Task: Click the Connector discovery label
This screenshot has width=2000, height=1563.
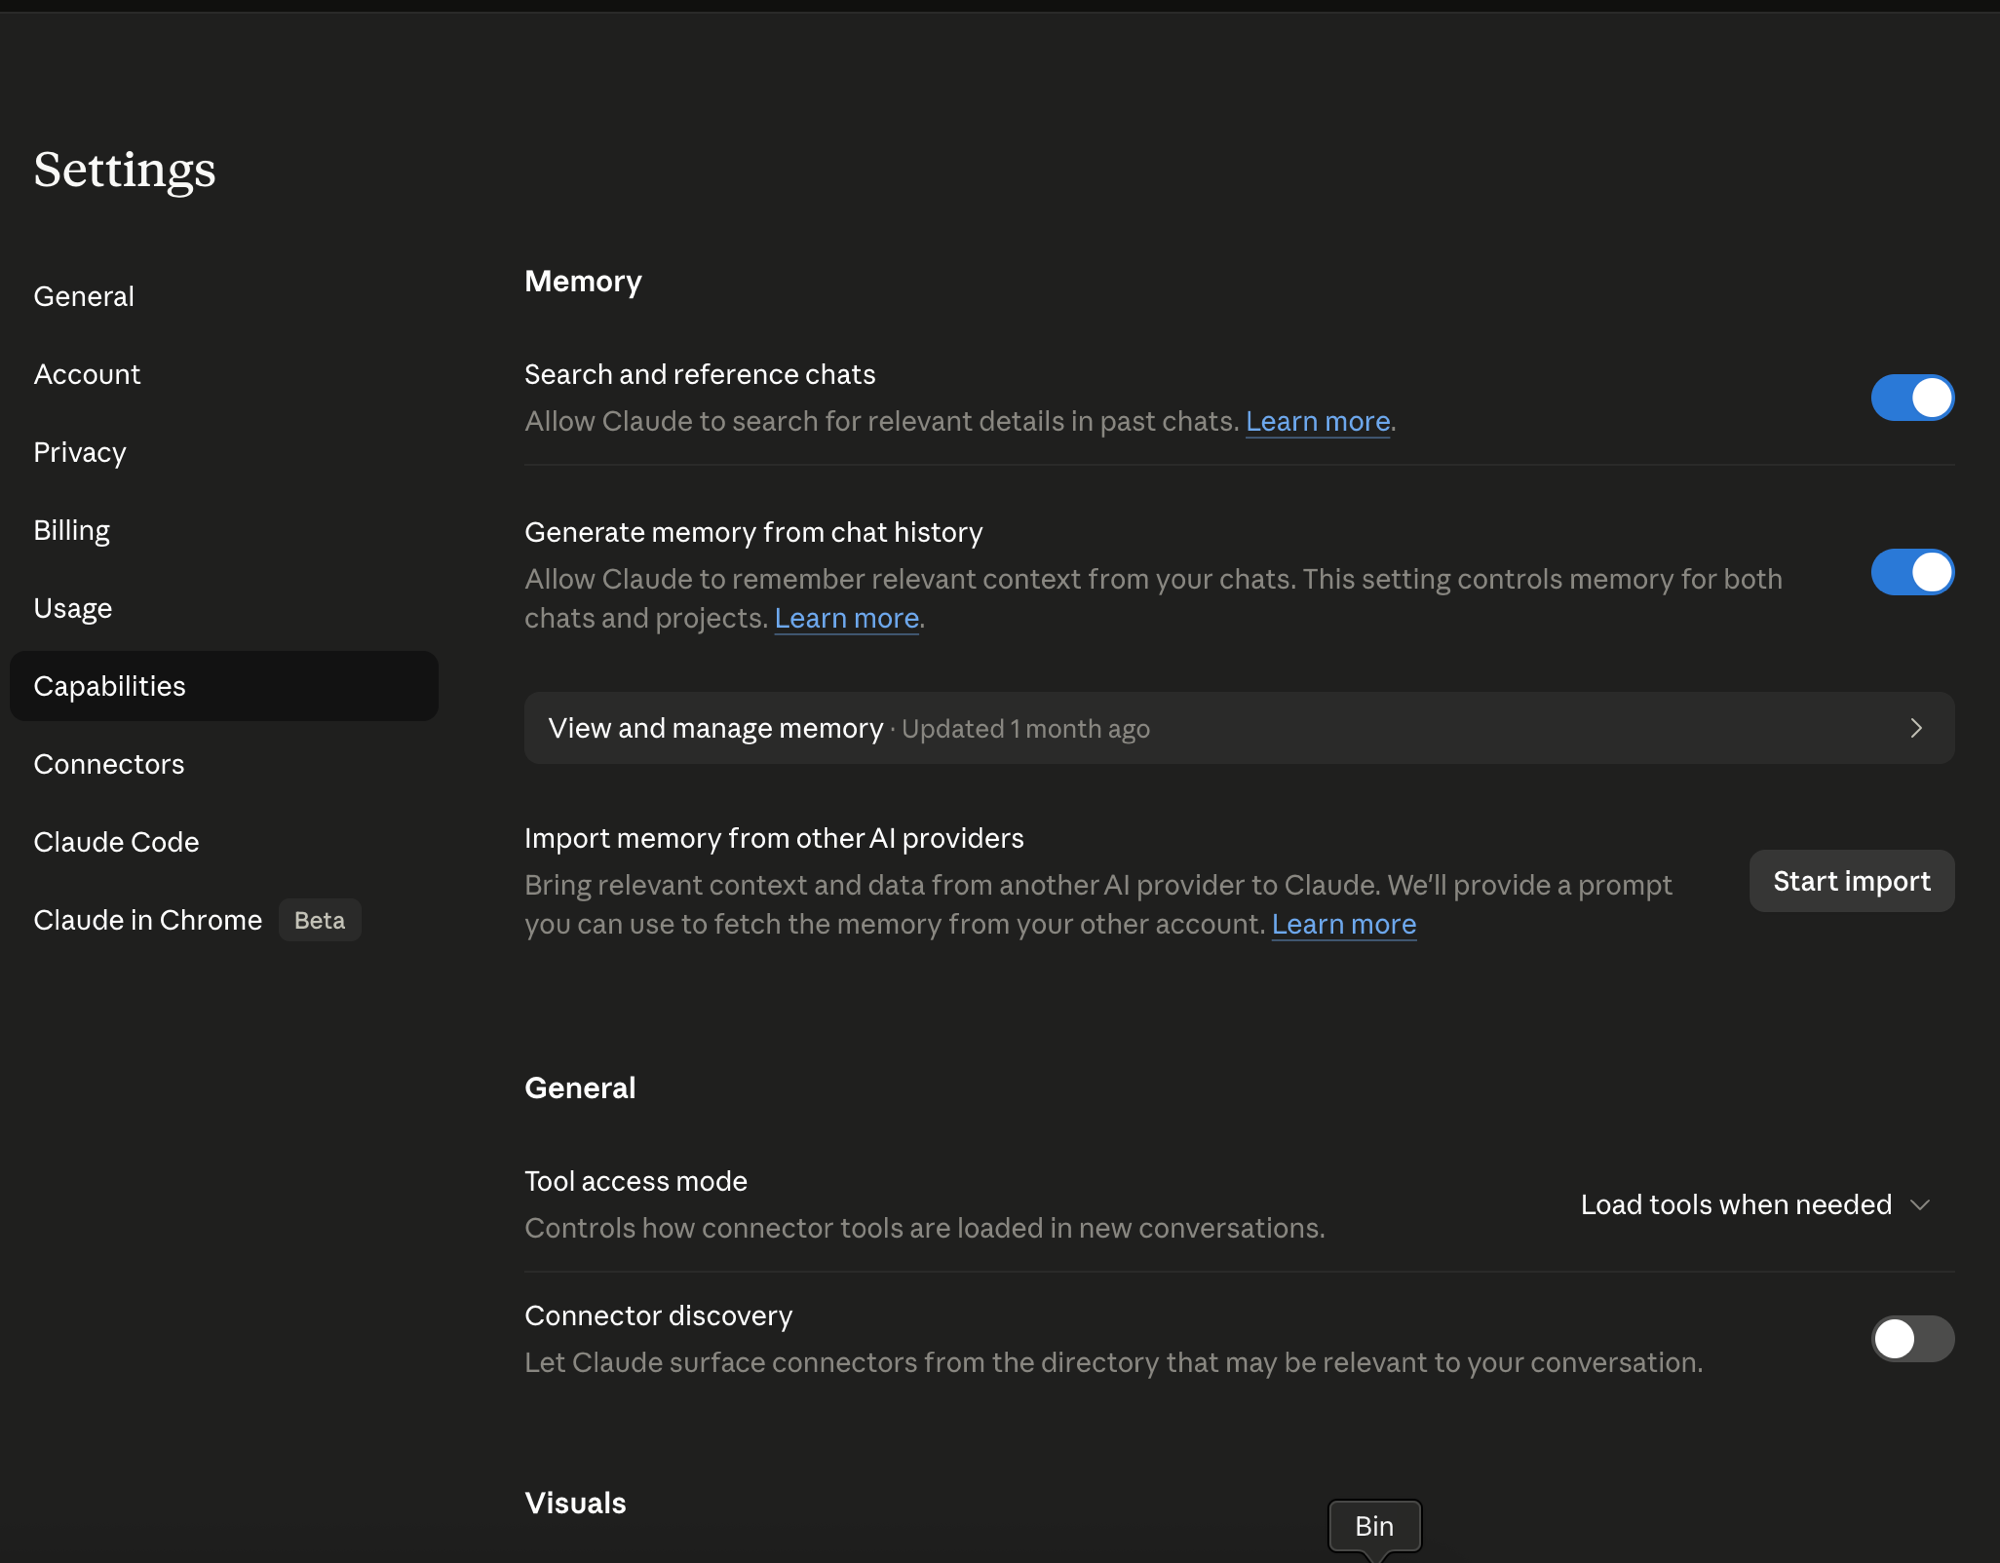Action: coord(658,1315)
